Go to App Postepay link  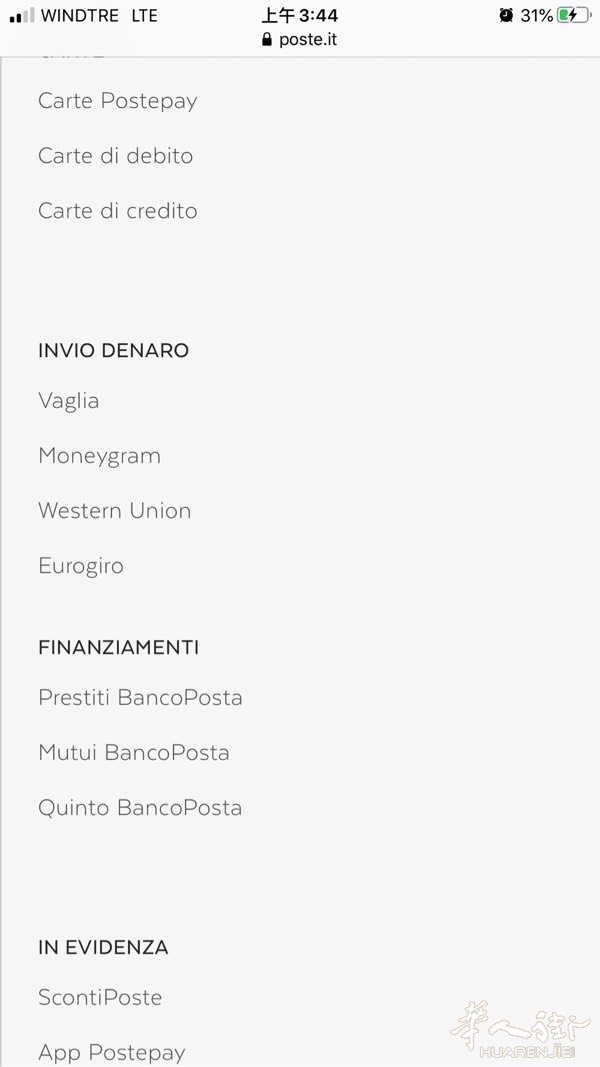click(111, 1052)
